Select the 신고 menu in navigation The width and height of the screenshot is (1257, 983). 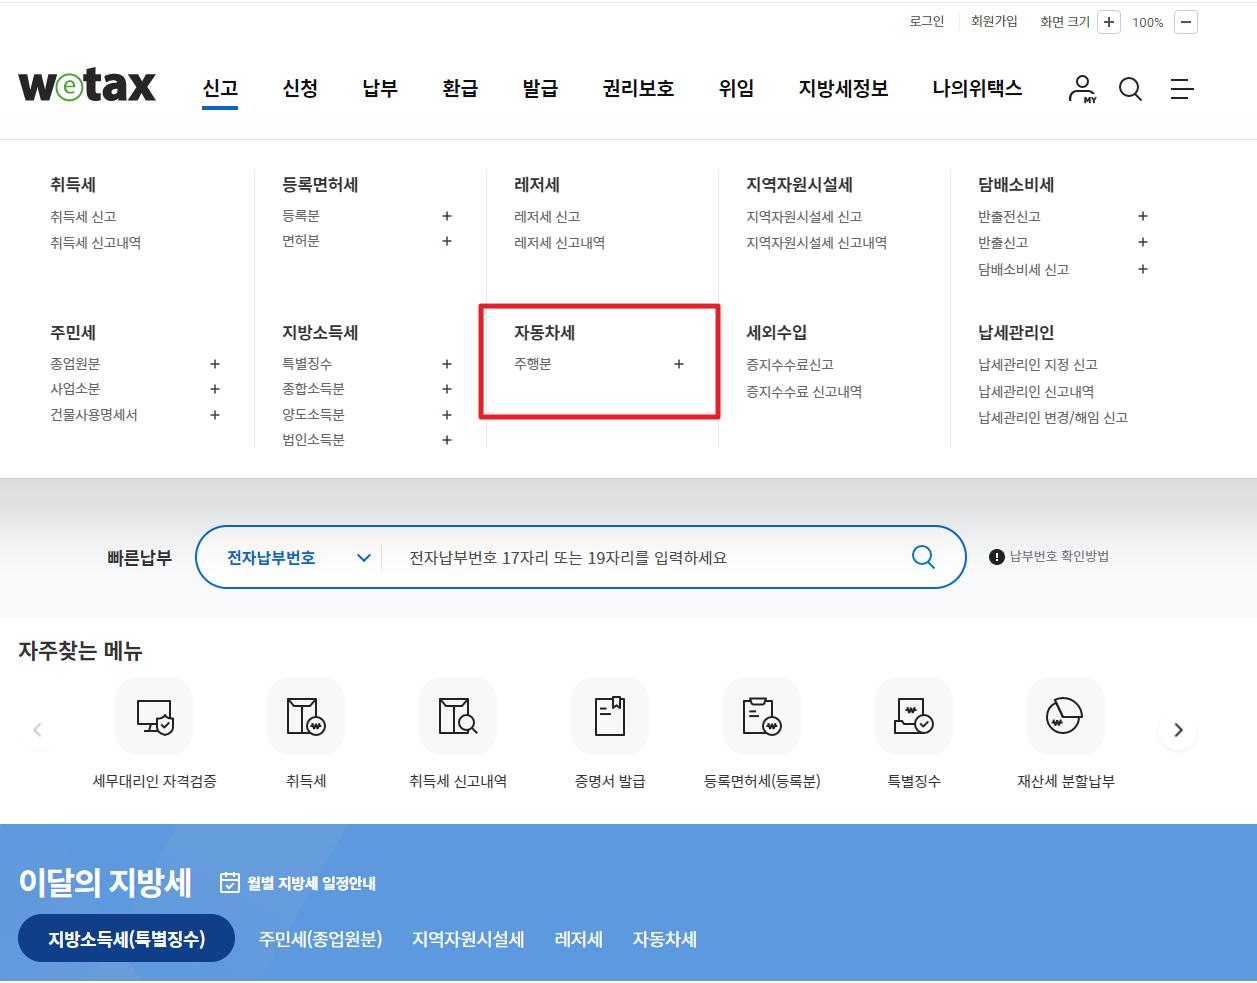(220, 88)
